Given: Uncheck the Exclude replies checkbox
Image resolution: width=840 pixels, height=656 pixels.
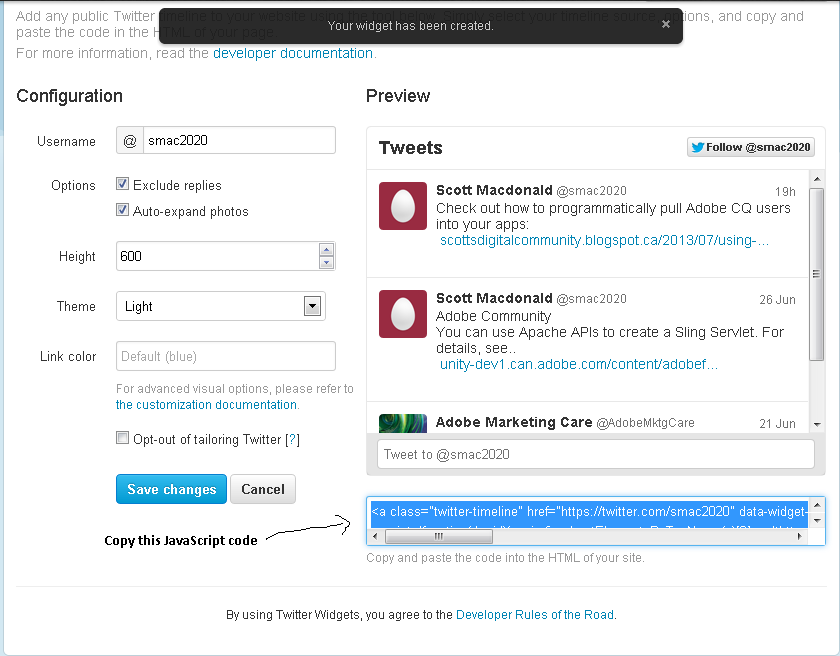Looking at the screenshot, I should (123, 184).
